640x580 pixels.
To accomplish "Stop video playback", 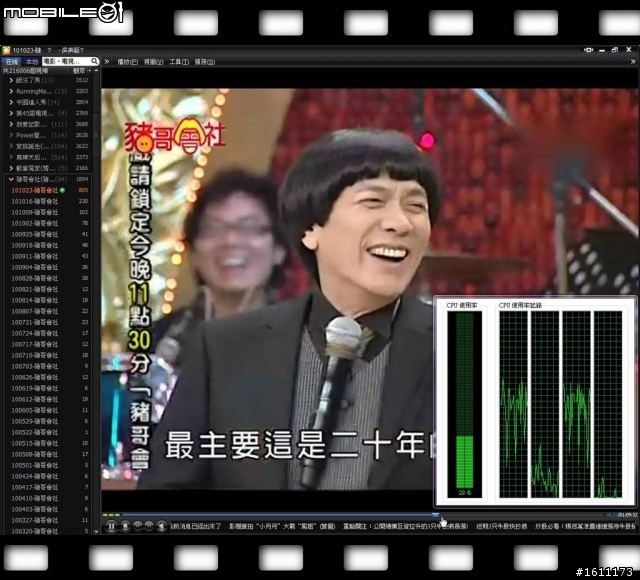I will coord(125,526).
